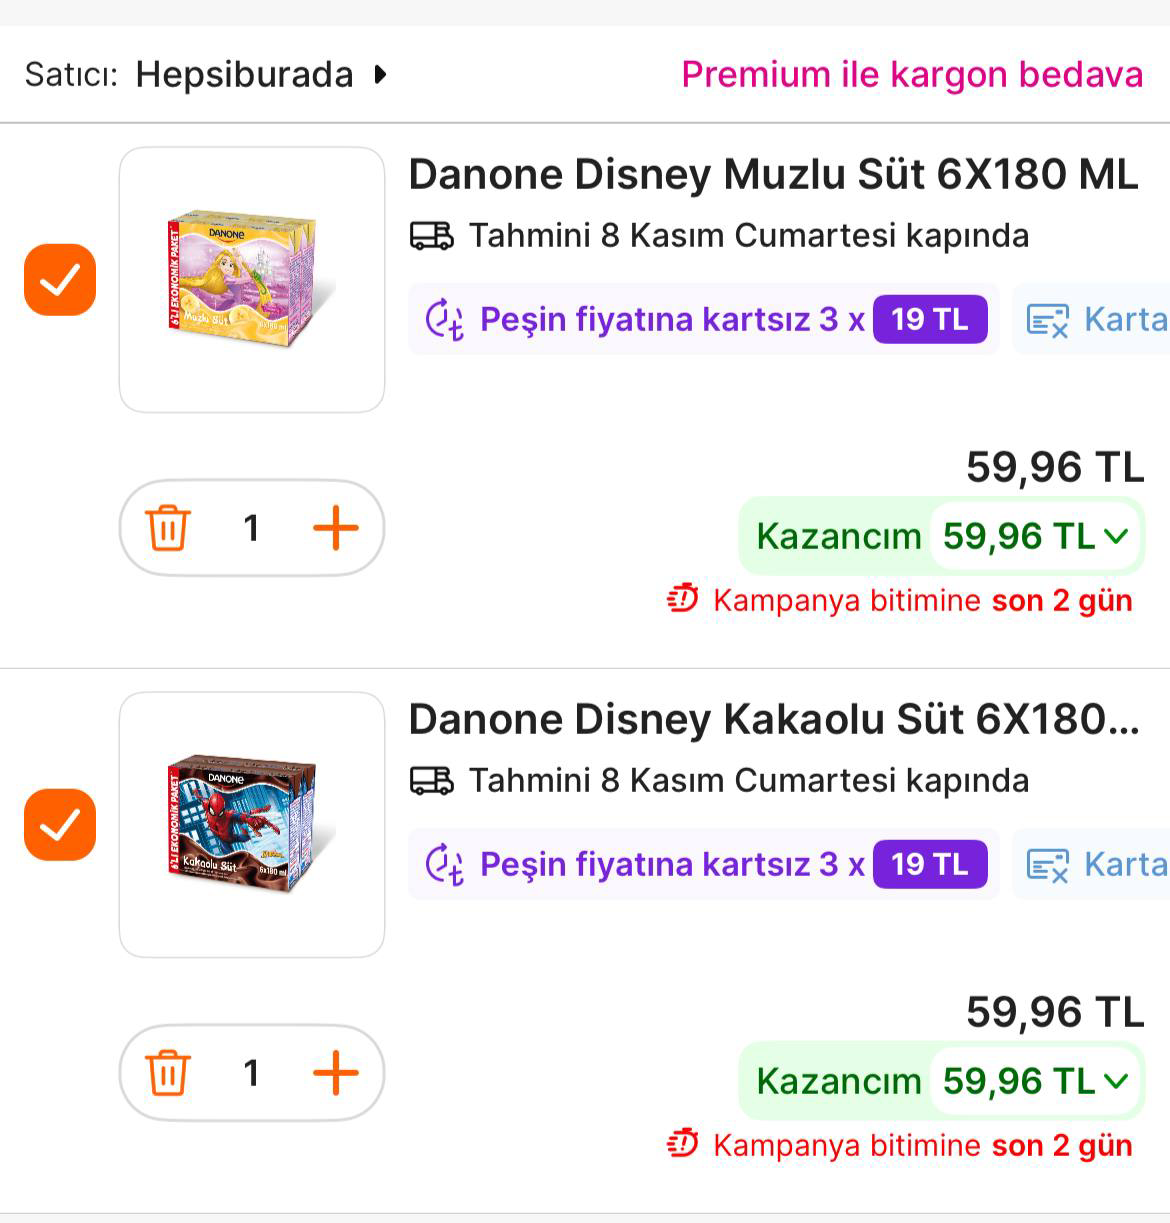This screenshot has height=1223, width=1170.
Task: Uncheck the Danone Disney Kakaolu Süt checkbox
Action: click(x=60, y=825)
